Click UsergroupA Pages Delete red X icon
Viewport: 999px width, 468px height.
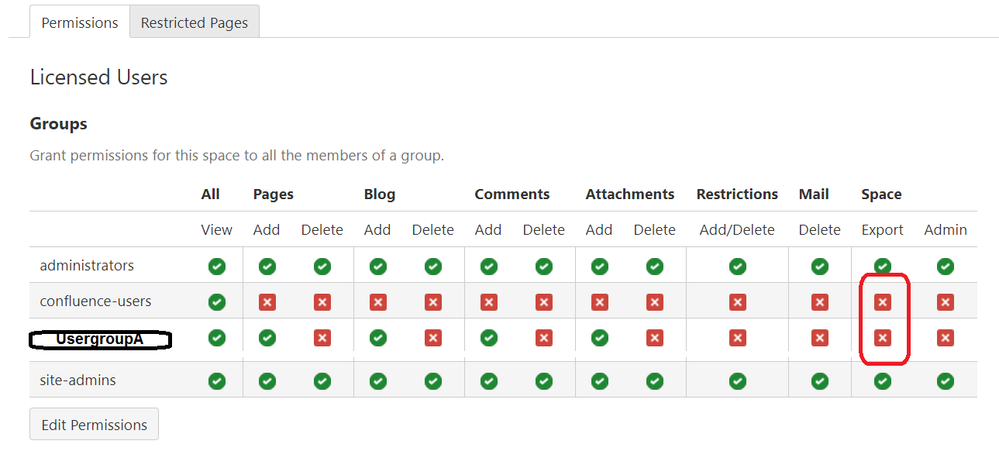pos(322,338)
